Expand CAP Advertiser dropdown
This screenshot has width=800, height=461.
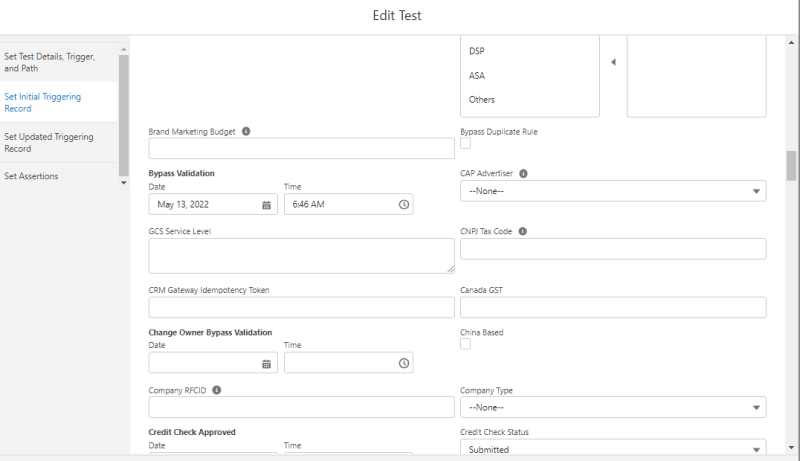(x=612, y=191)
